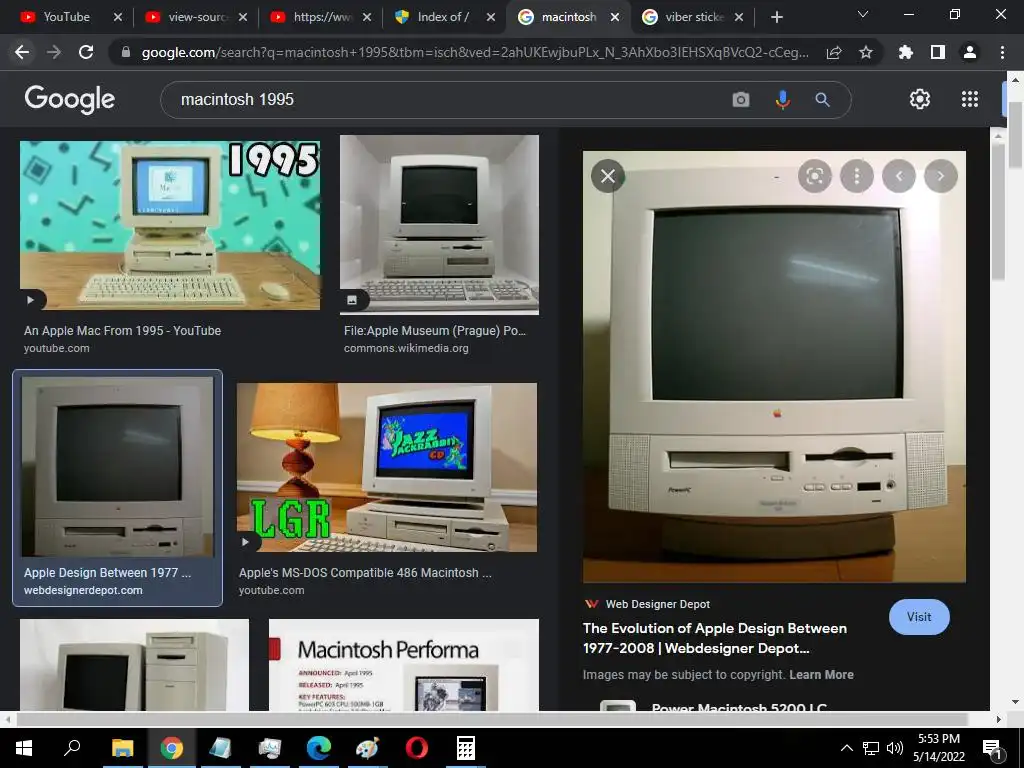Open Paint from the taskbar

tap(368, 748)
